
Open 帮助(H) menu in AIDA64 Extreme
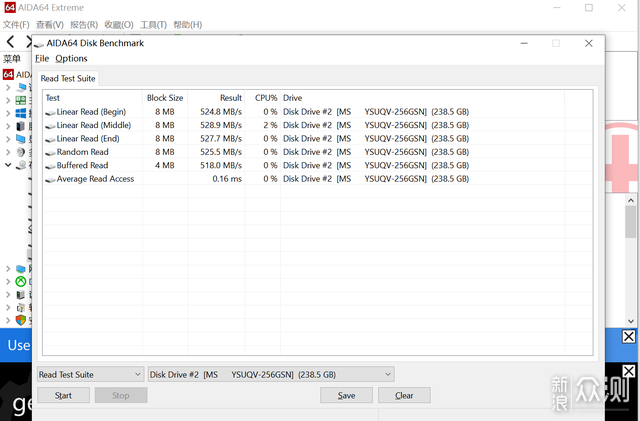pyautogui.click(x=188, y=25)
